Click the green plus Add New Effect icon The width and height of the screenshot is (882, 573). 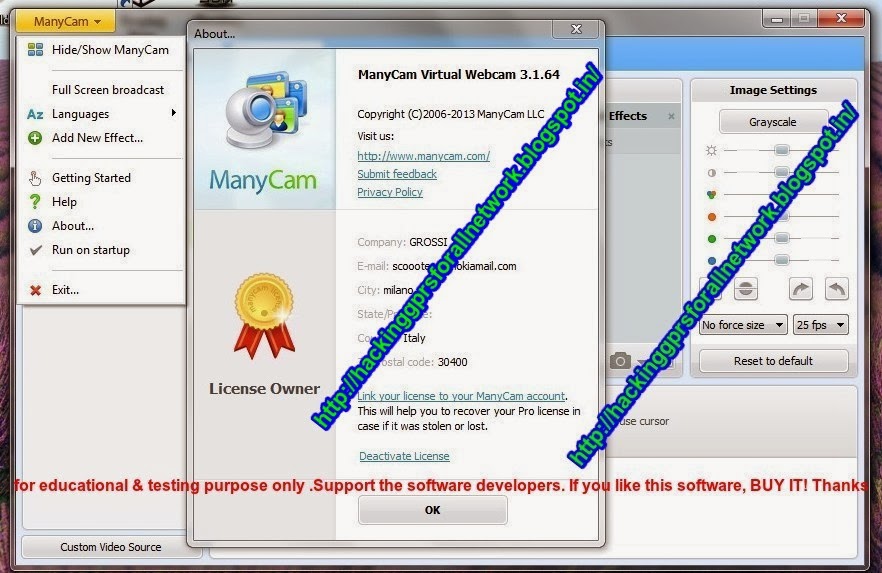click(x=35, y=138)
